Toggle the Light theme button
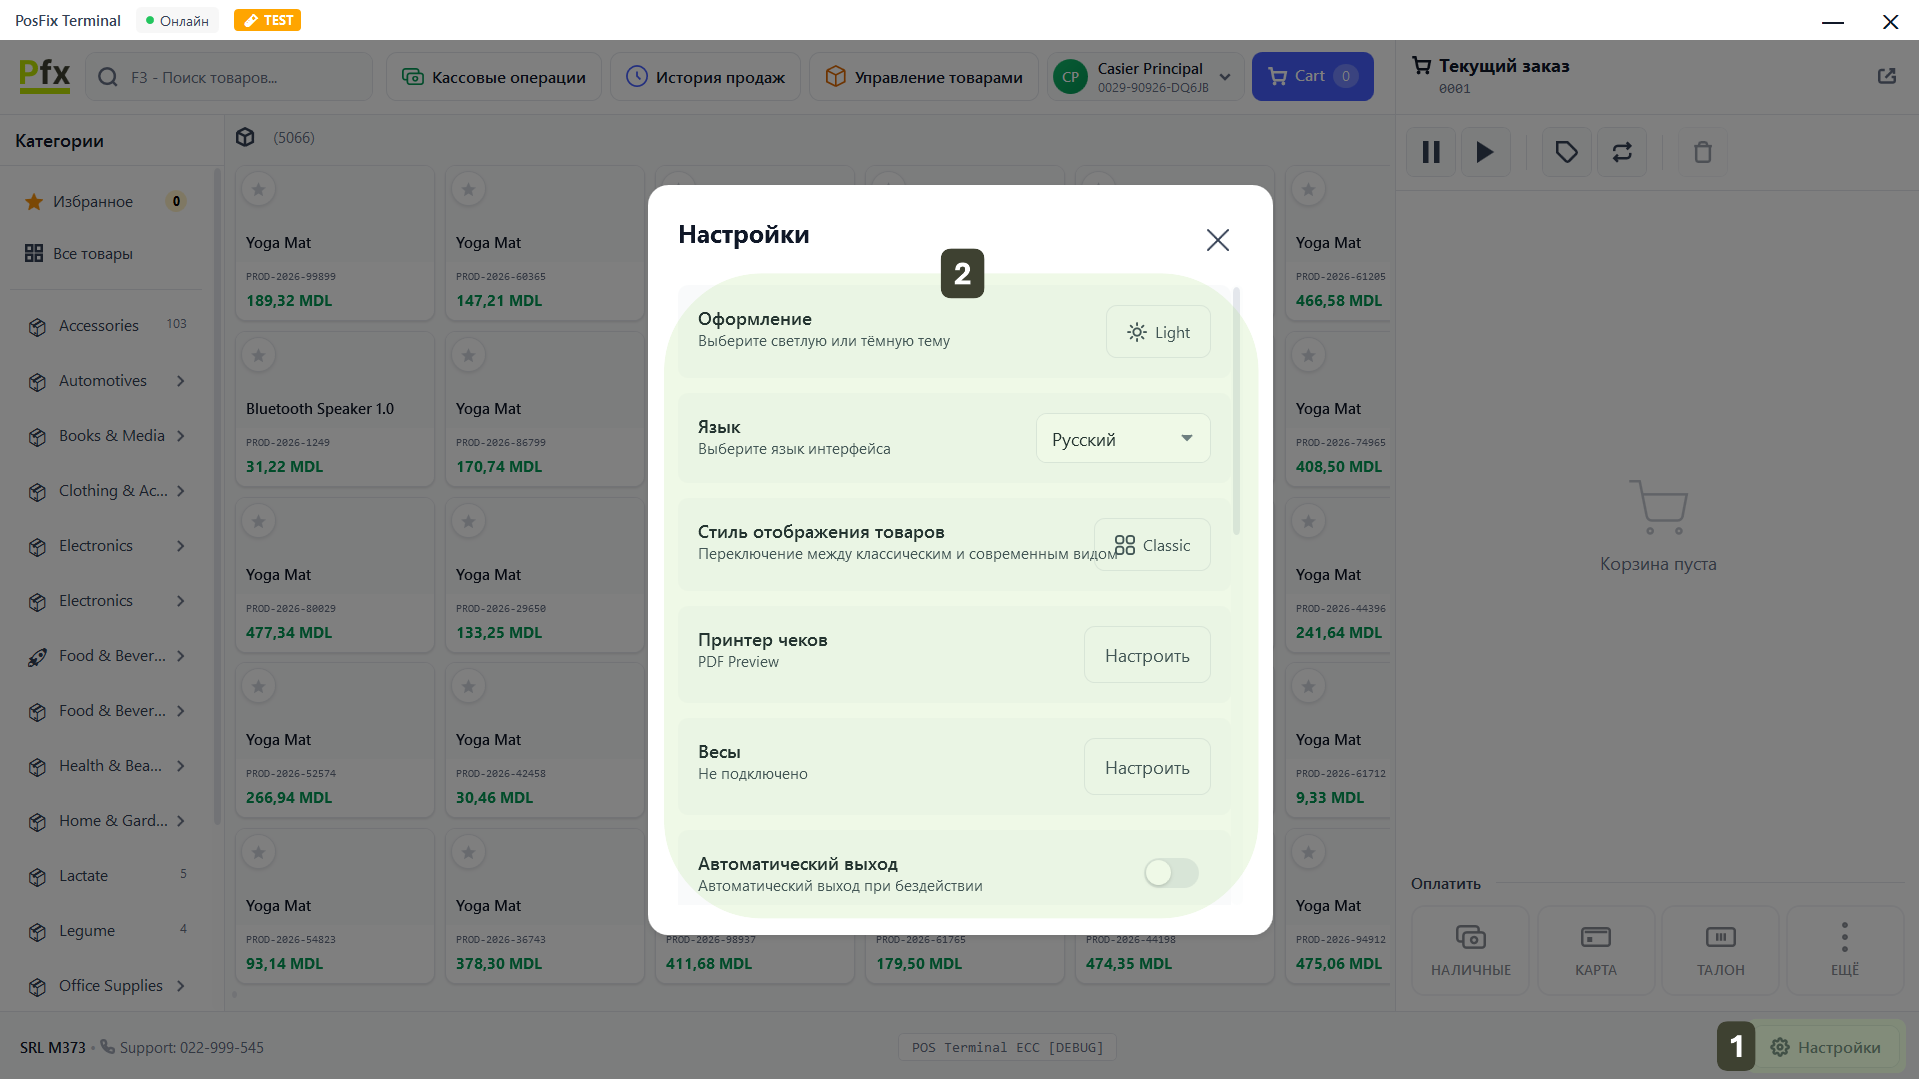 (1158, 332)
